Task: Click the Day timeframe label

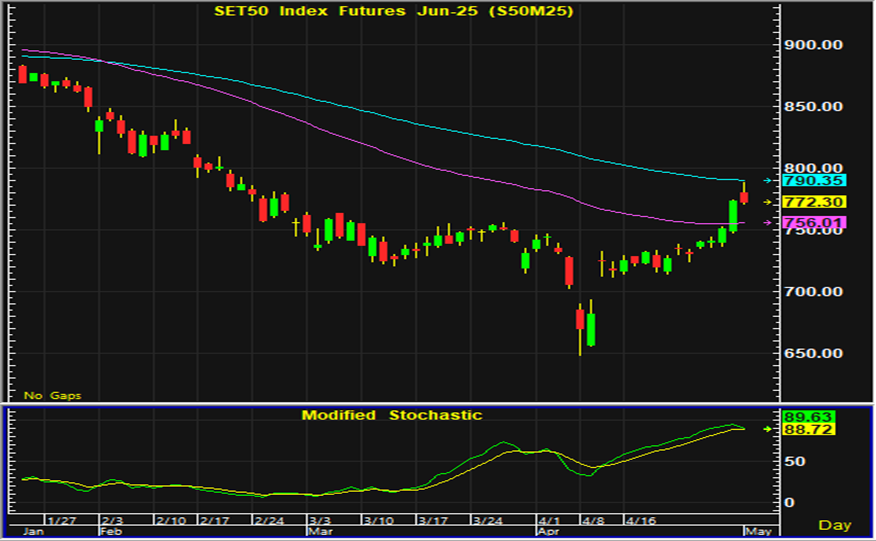Action: (835, 525)
